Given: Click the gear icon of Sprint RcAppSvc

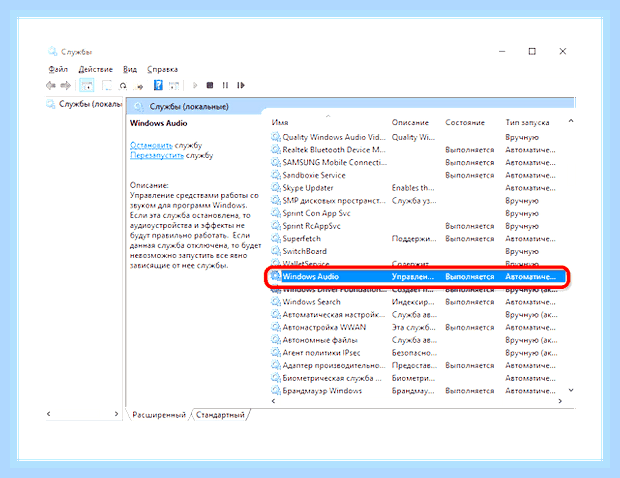Looking at the screenshot, I should click(276, 226).
